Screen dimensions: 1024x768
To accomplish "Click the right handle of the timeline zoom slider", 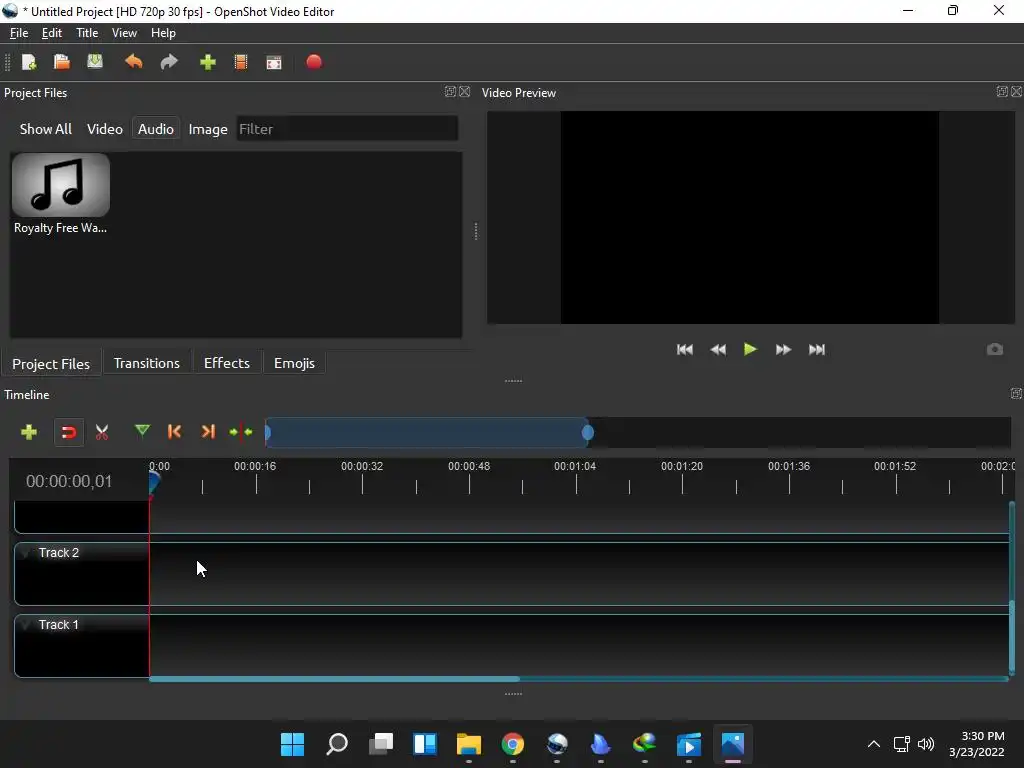I will tap(588, 432).
